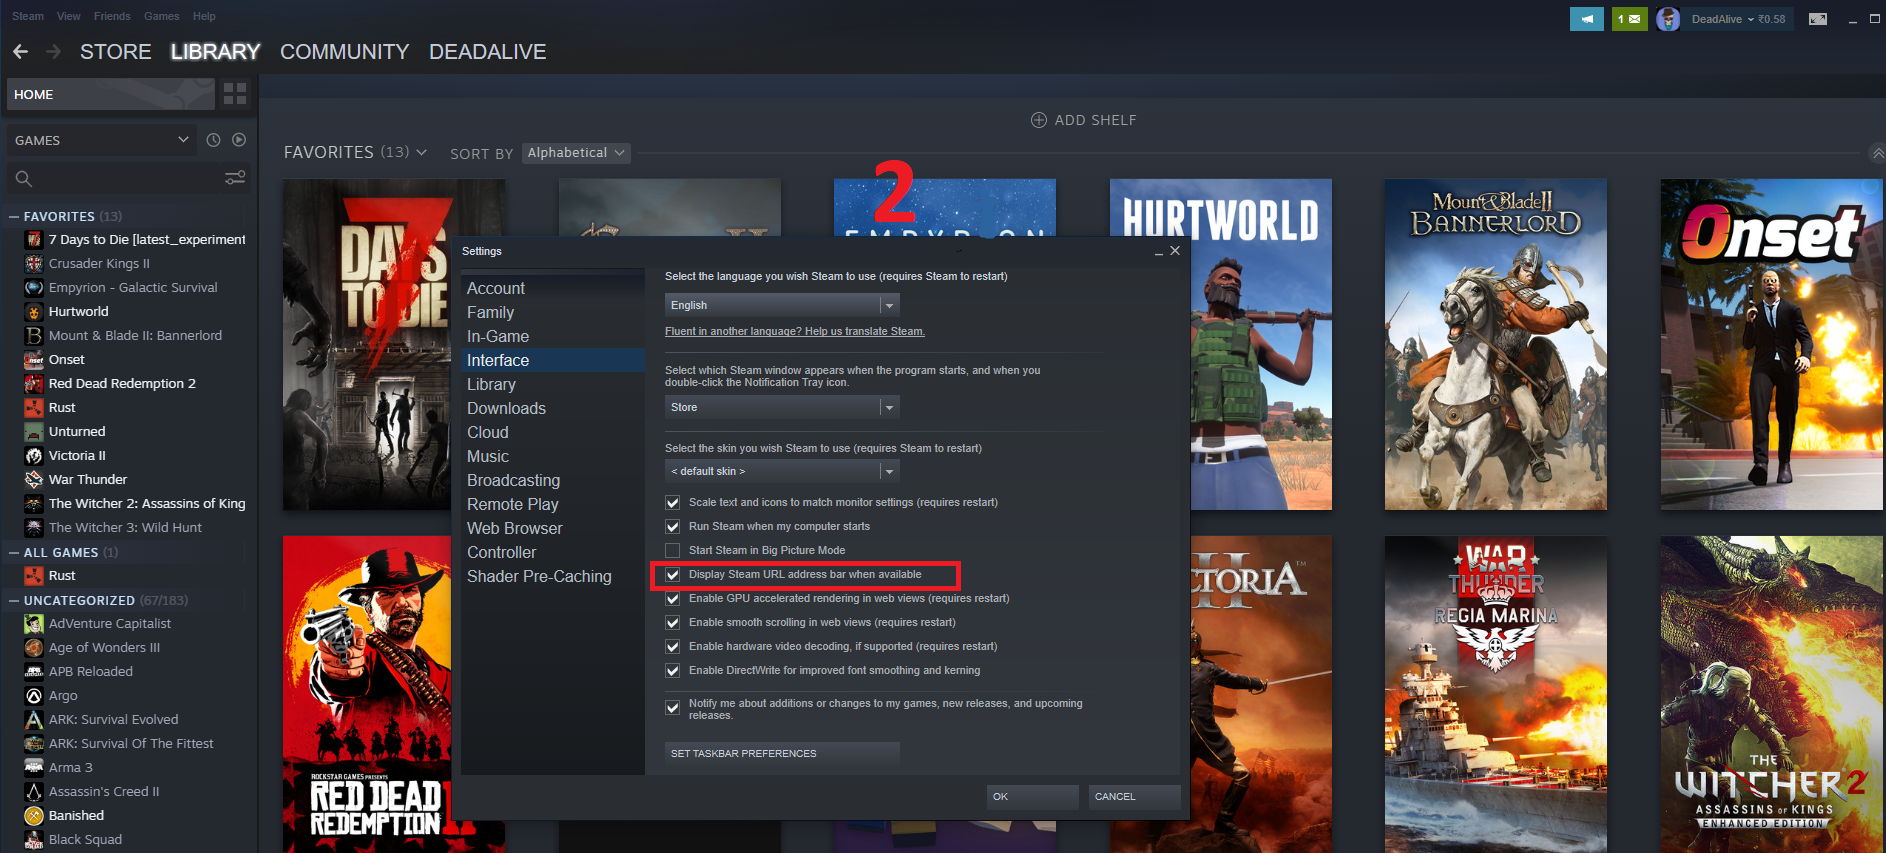The height and width of the screenshot is (853, 1886).
Task: Open the English language dropdown
Action: tap(782, 305)
